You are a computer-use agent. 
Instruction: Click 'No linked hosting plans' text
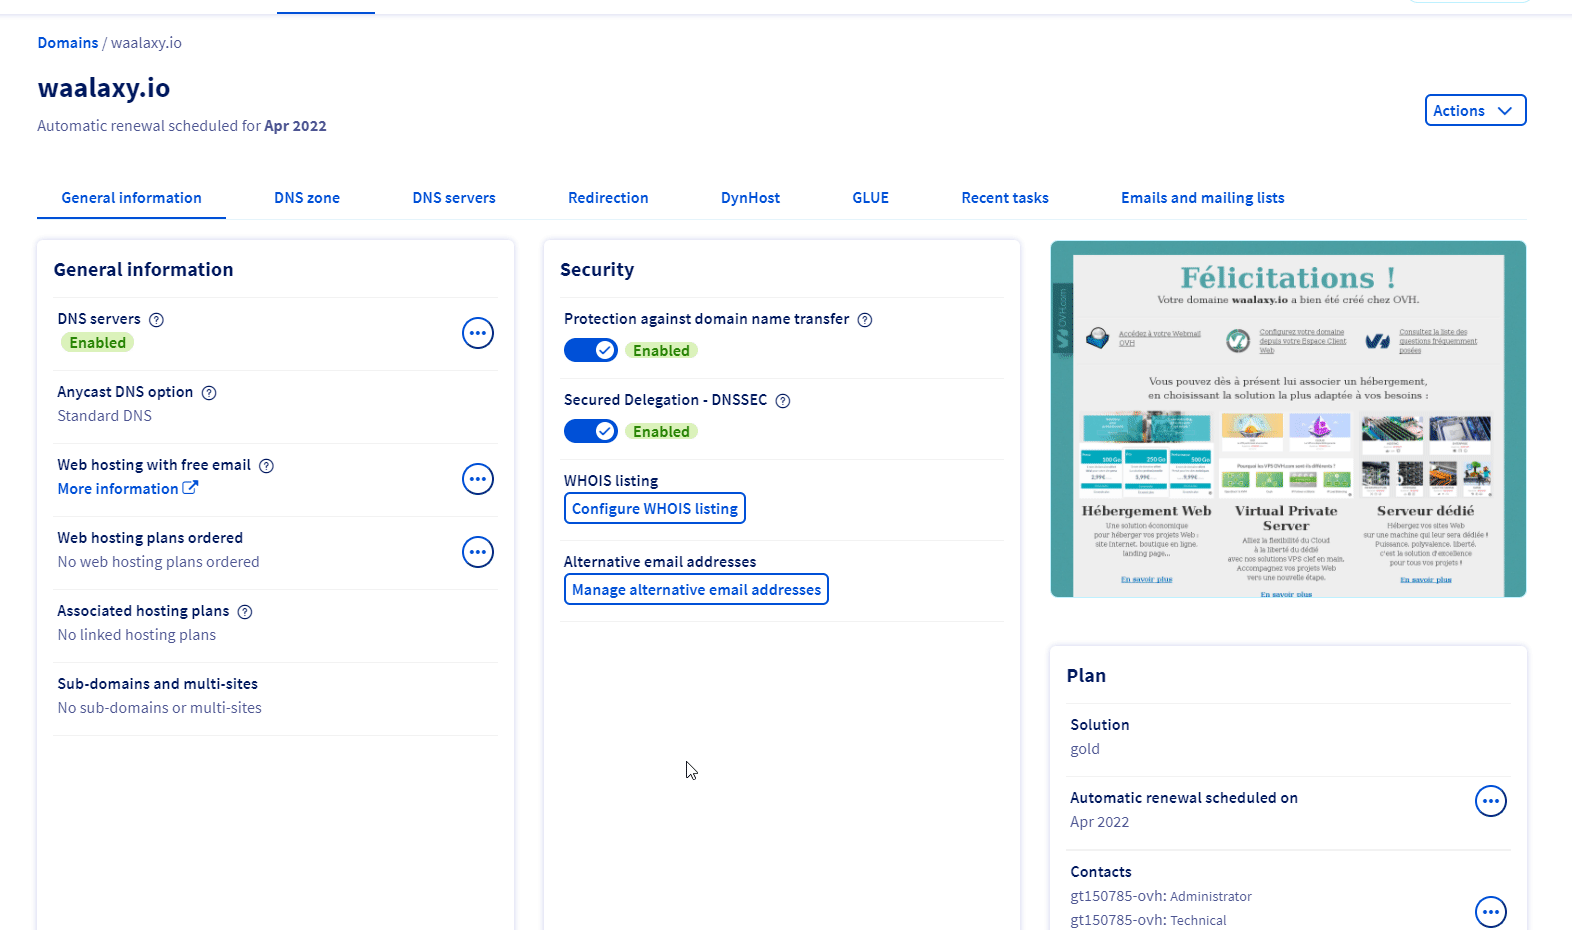click(x=137, y=635)
